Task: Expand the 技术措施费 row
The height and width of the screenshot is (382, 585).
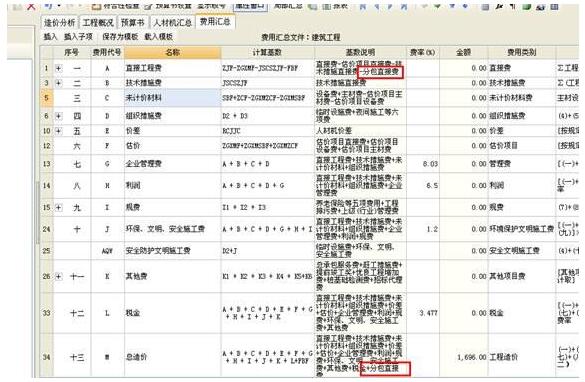Action: click(59, 82)
